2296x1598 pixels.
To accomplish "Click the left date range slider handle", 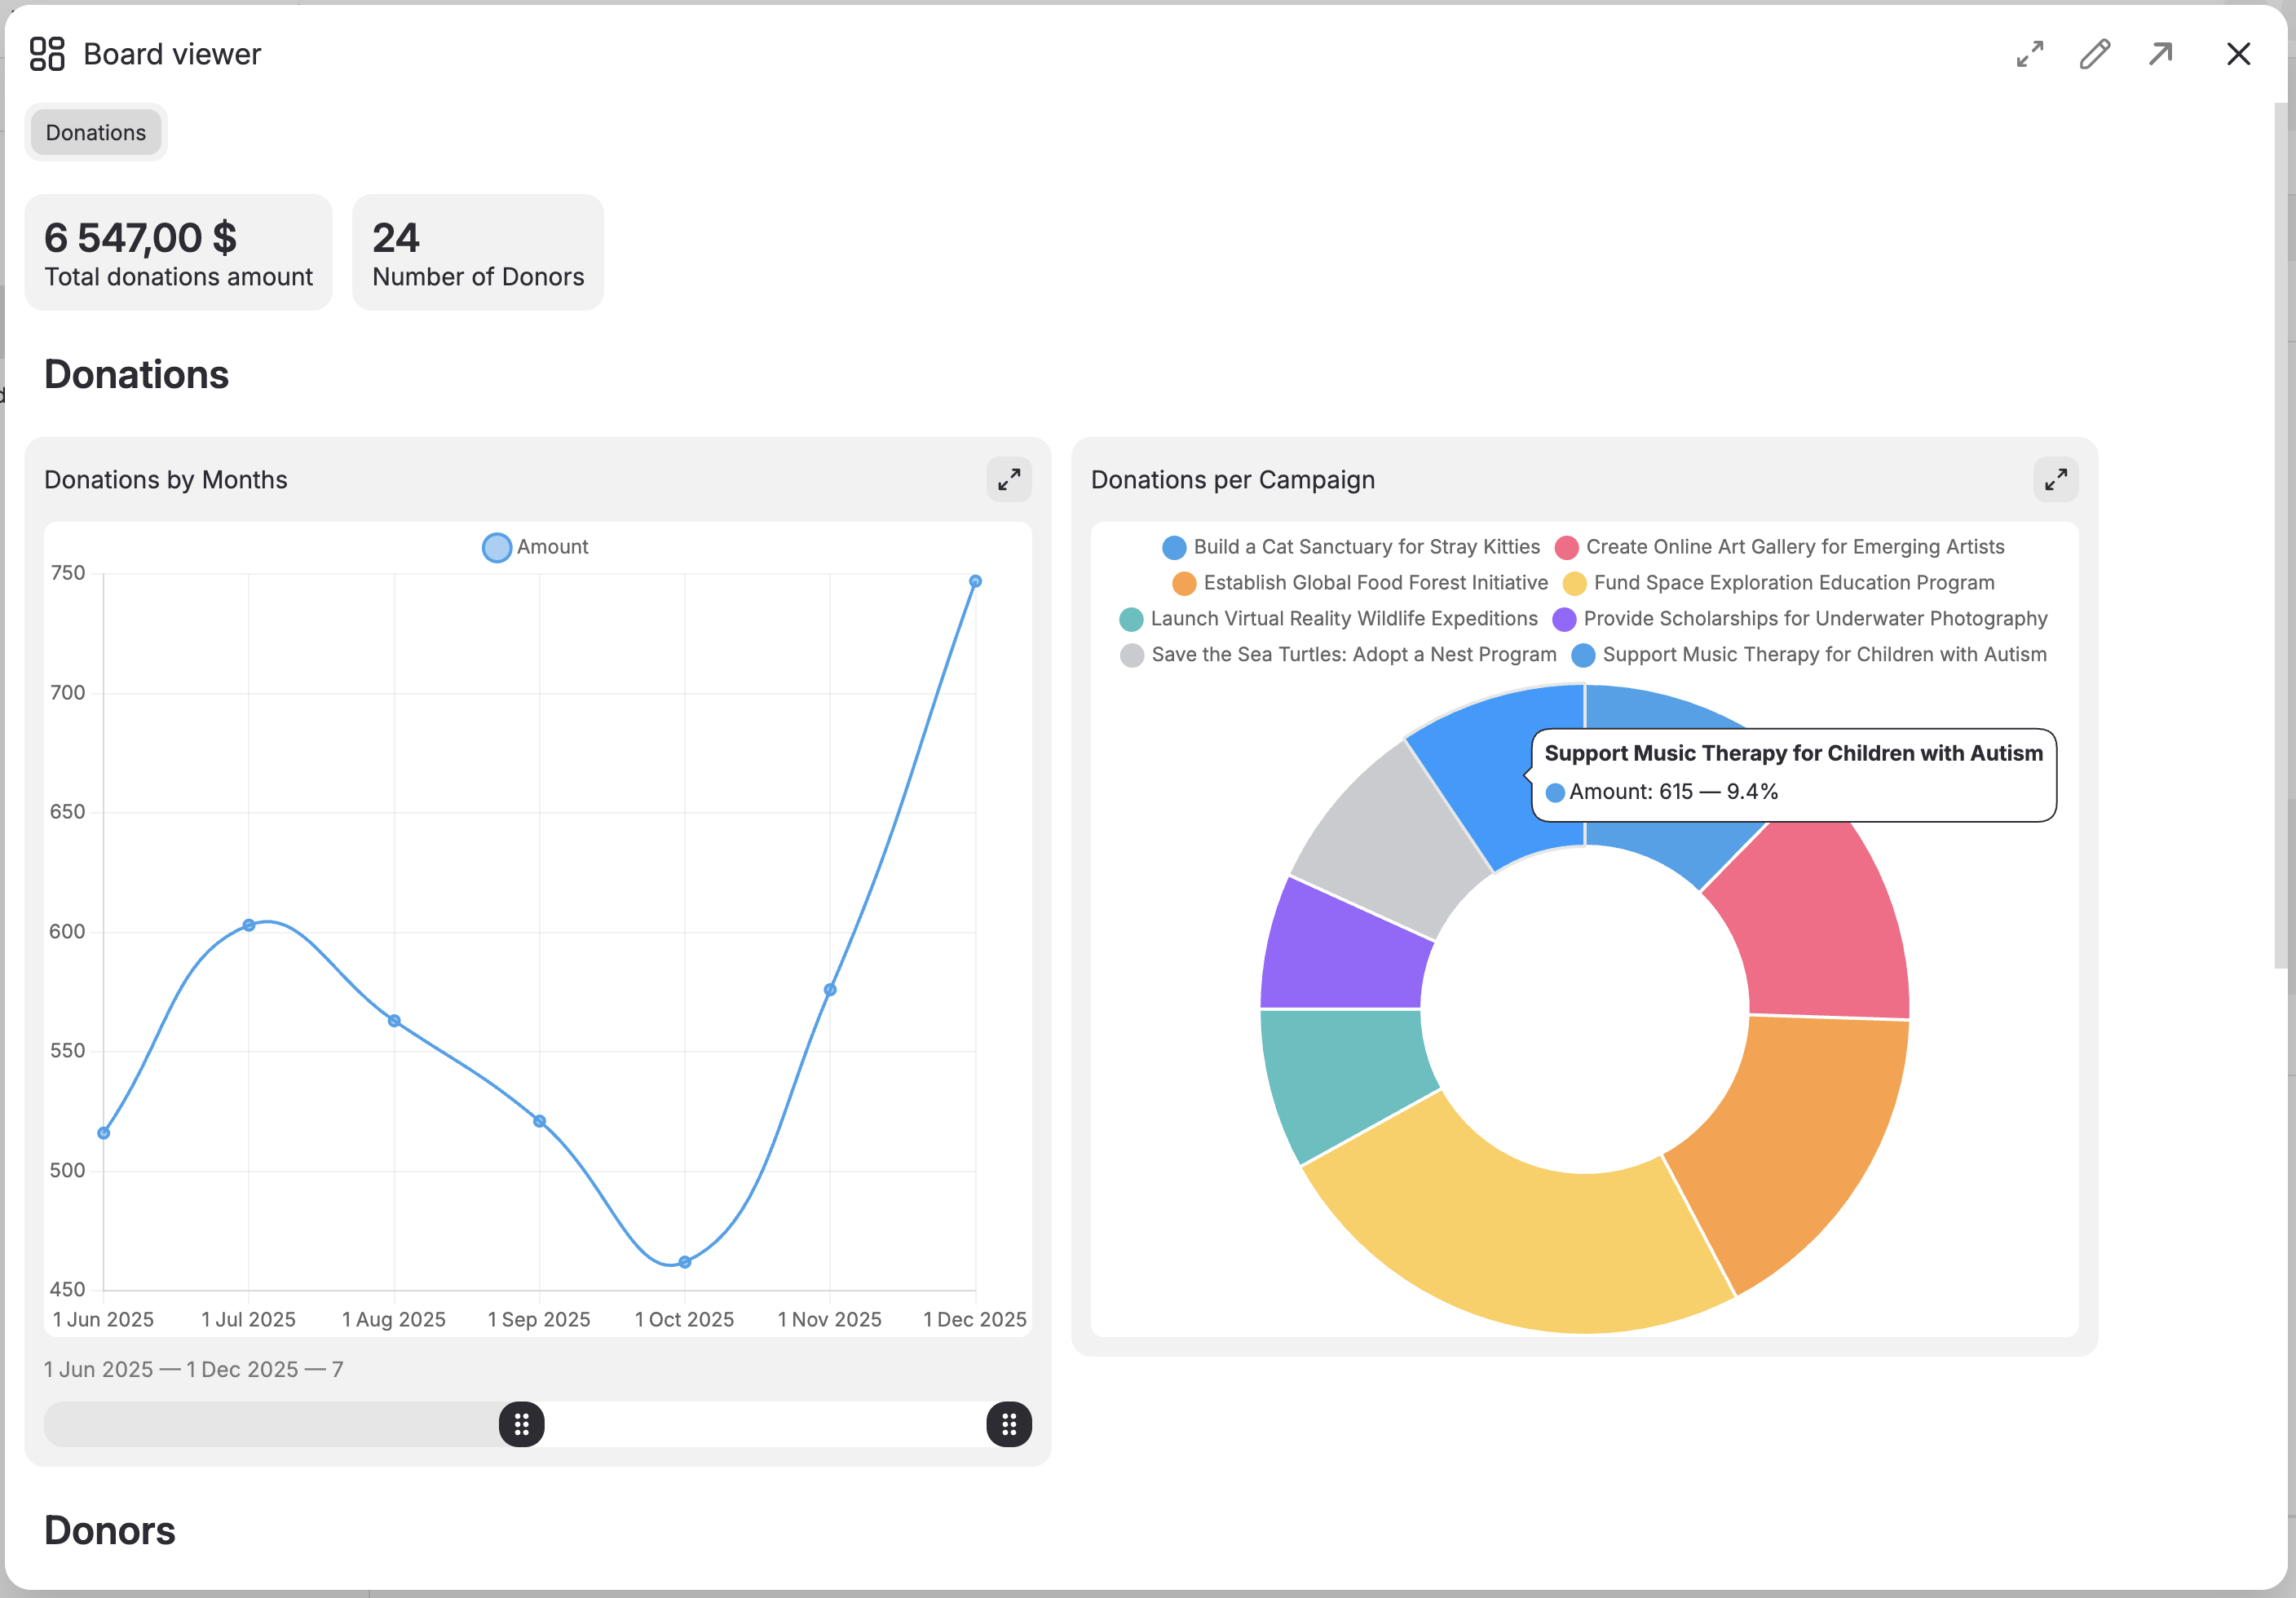I will click(x=521, y=1424).
